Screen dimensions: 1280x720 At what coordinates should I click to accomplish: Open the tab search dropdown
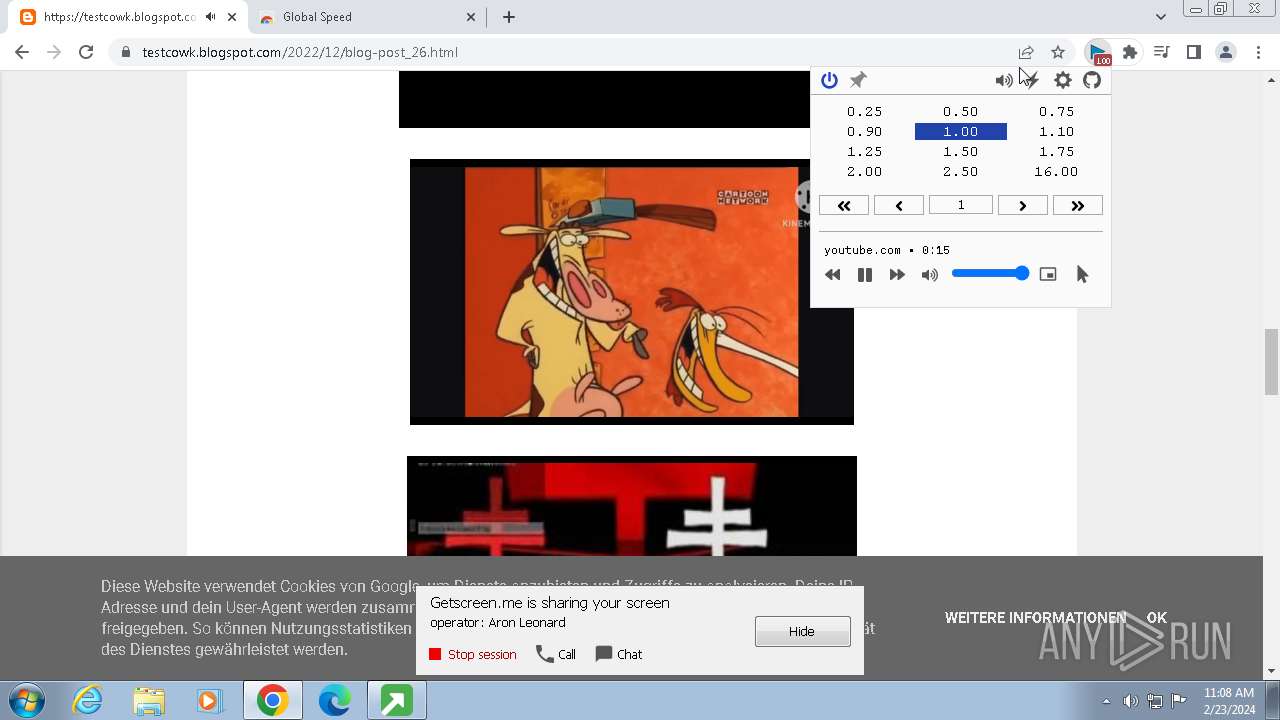coord(1160,17)
